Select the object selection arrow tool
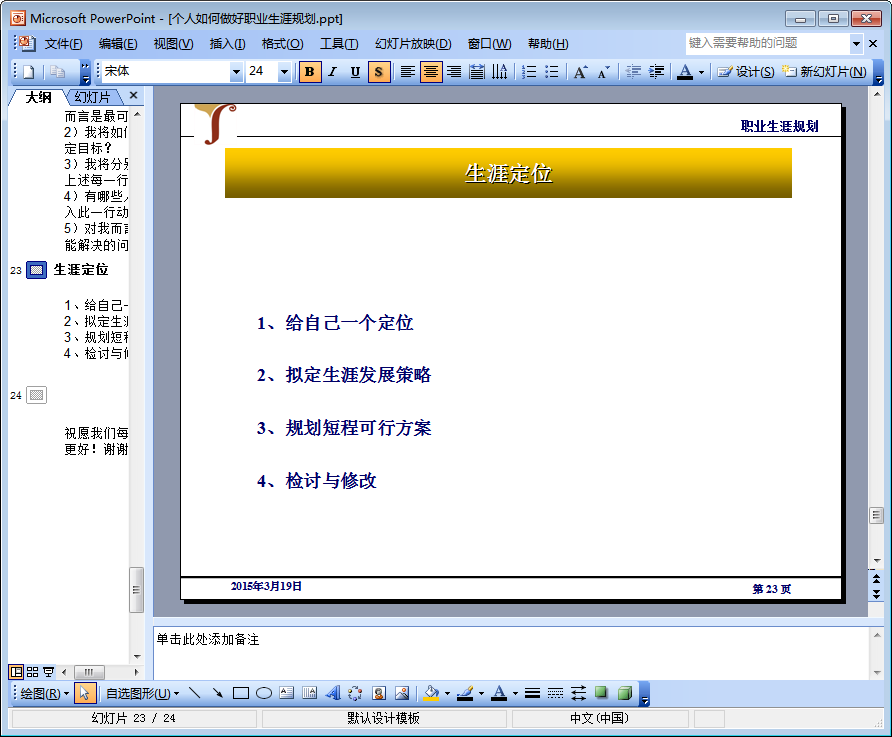Screen dimensions: 892x737 tap(84, 693)
